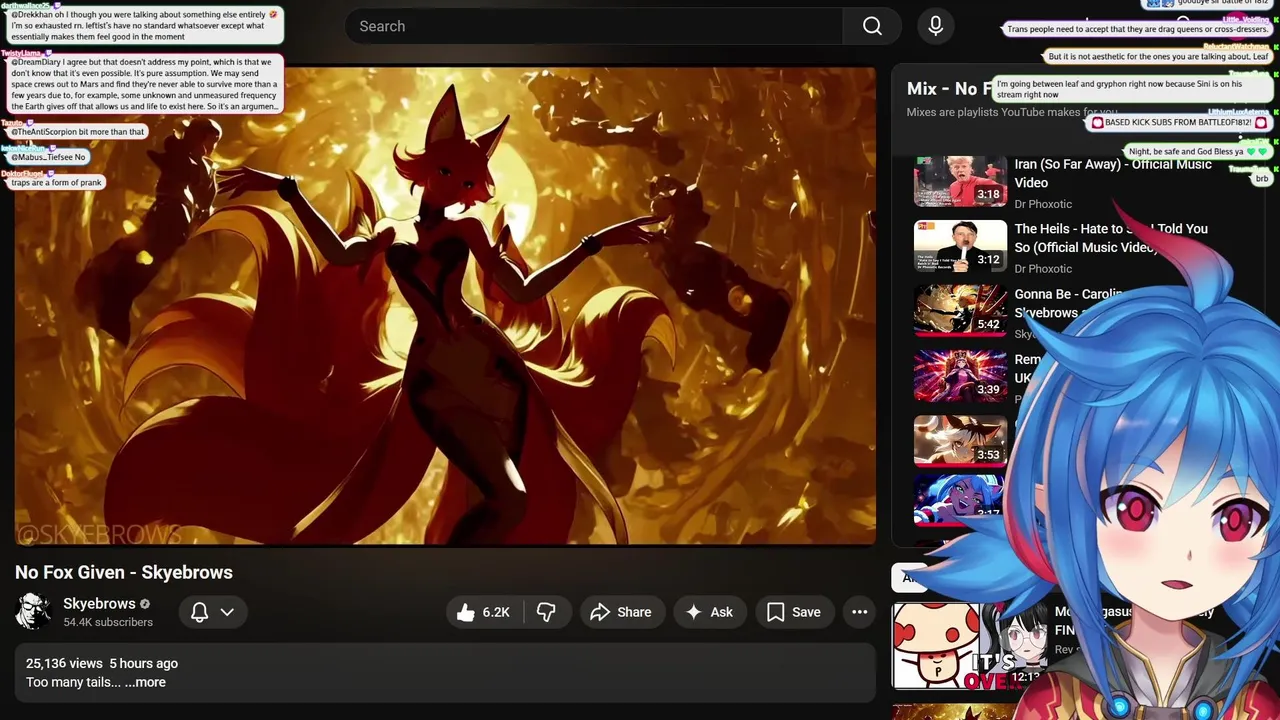This screenshot has width=1280, height=720.
Task: Play the 5:42 Gonna Be thumbnail
Action: pos(960,311)
